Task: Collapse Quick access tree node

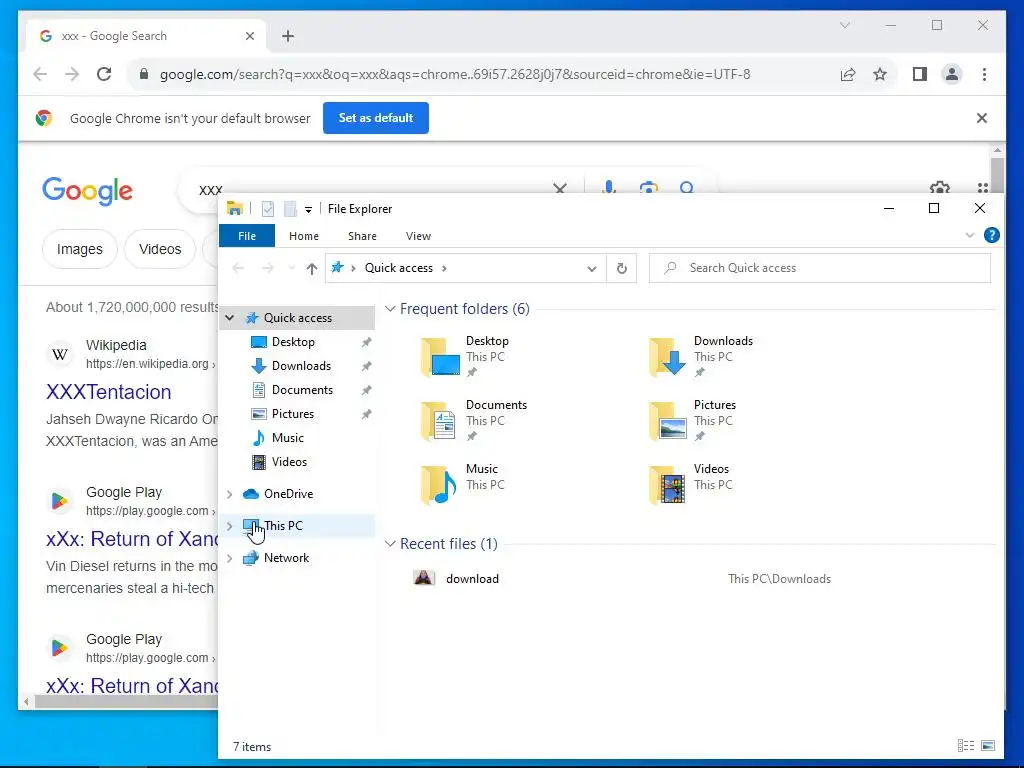Action: (x=229, y=318)
